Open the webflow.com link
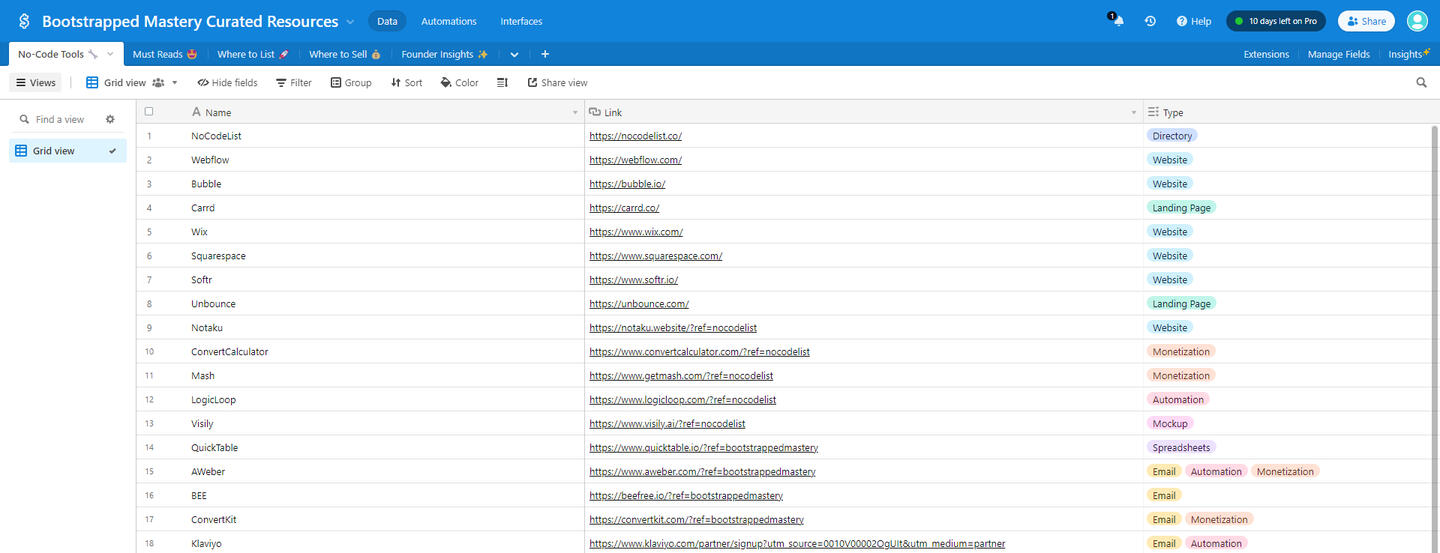 click(635, 160)
